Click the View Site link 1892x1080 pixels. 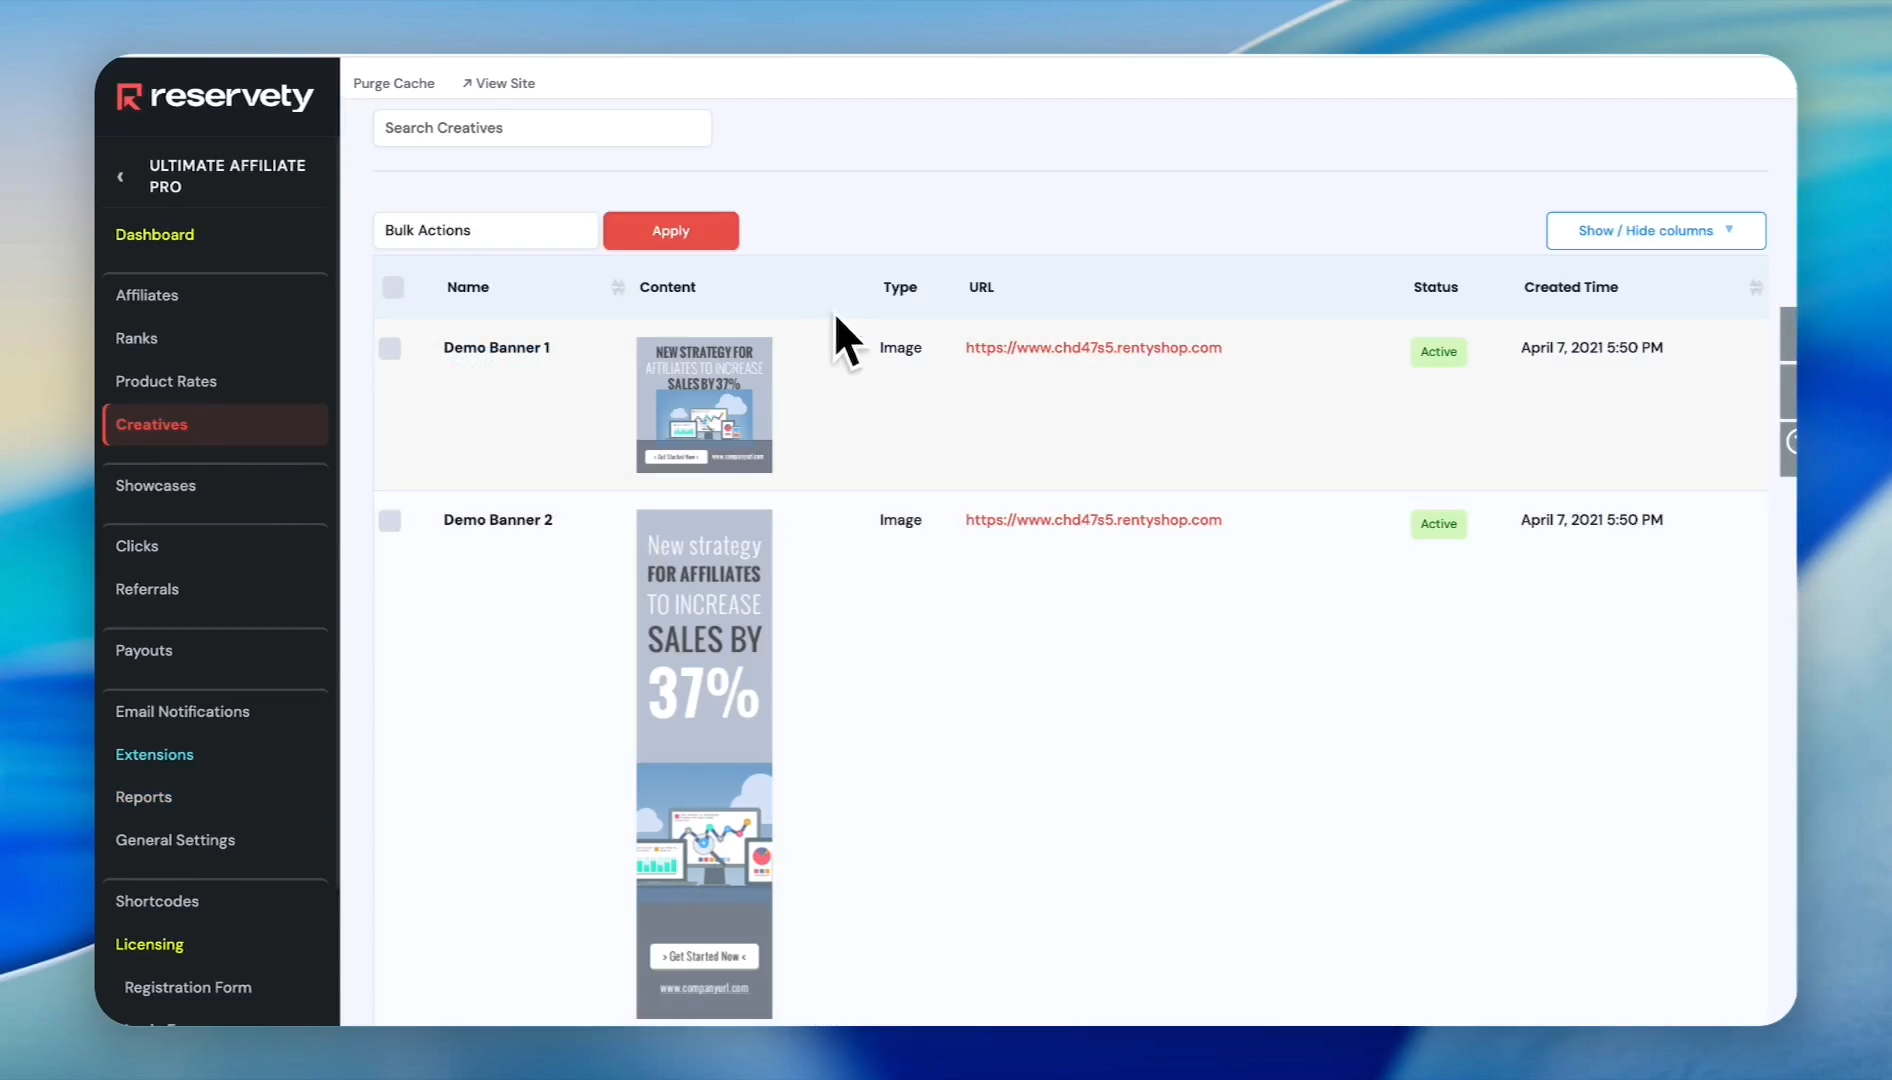click(x=498, y=83)
